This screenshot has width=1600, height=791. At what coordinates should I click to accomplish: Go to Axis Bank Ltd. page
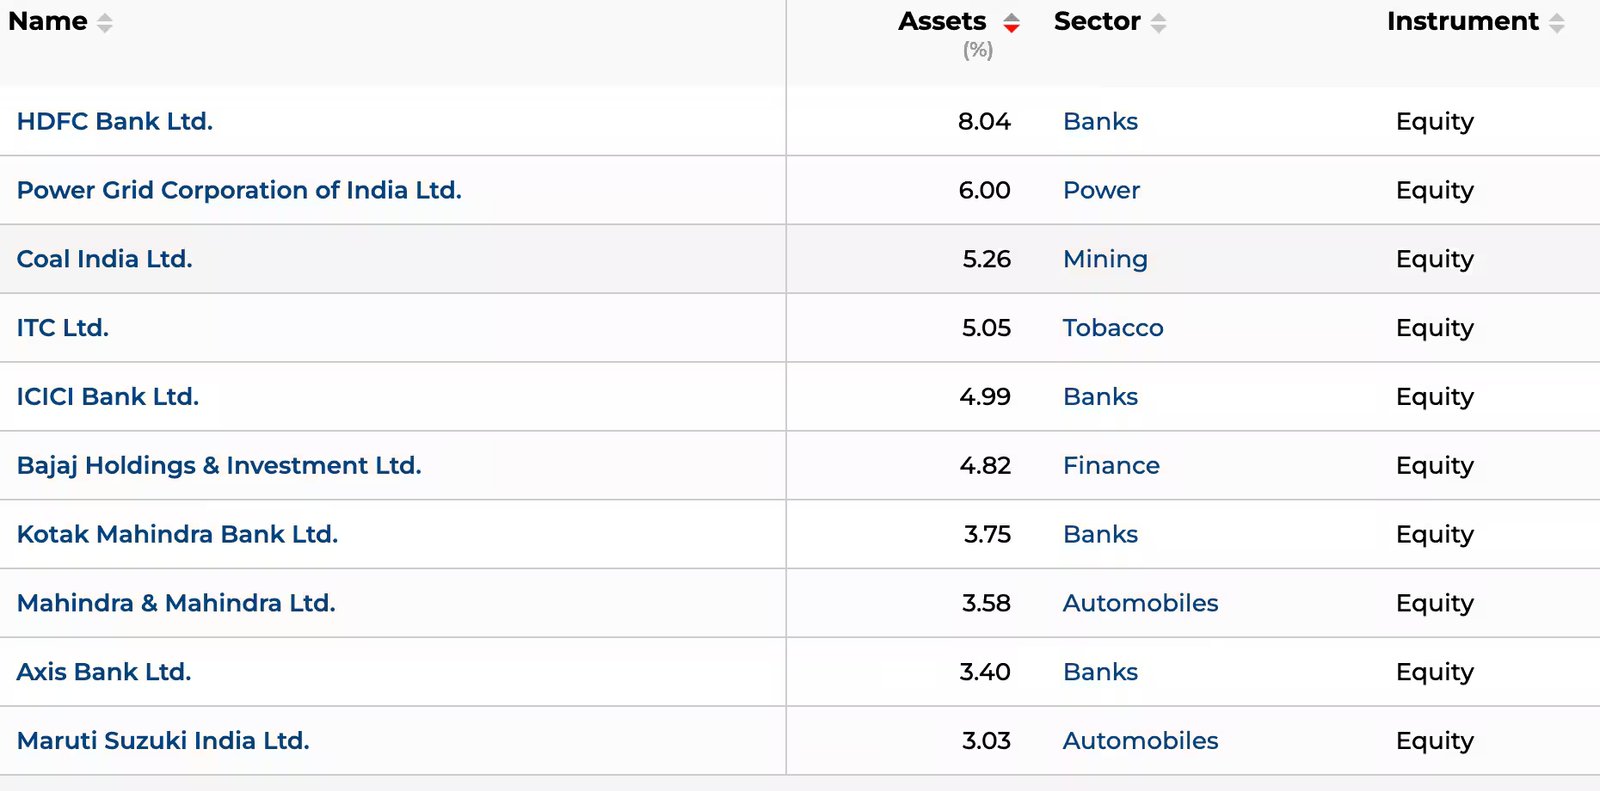tap(104, 672)
